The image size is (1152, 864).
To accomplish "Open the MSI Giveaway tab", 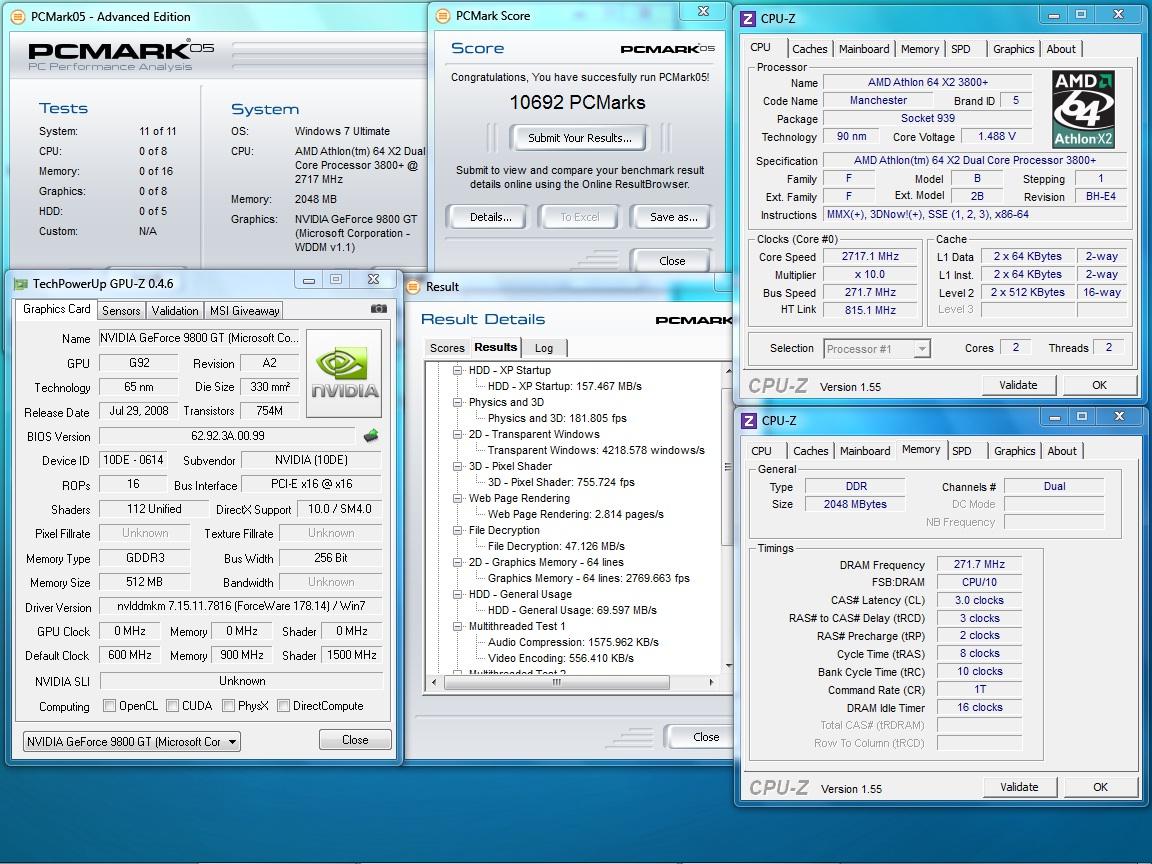I will (244, 311).
